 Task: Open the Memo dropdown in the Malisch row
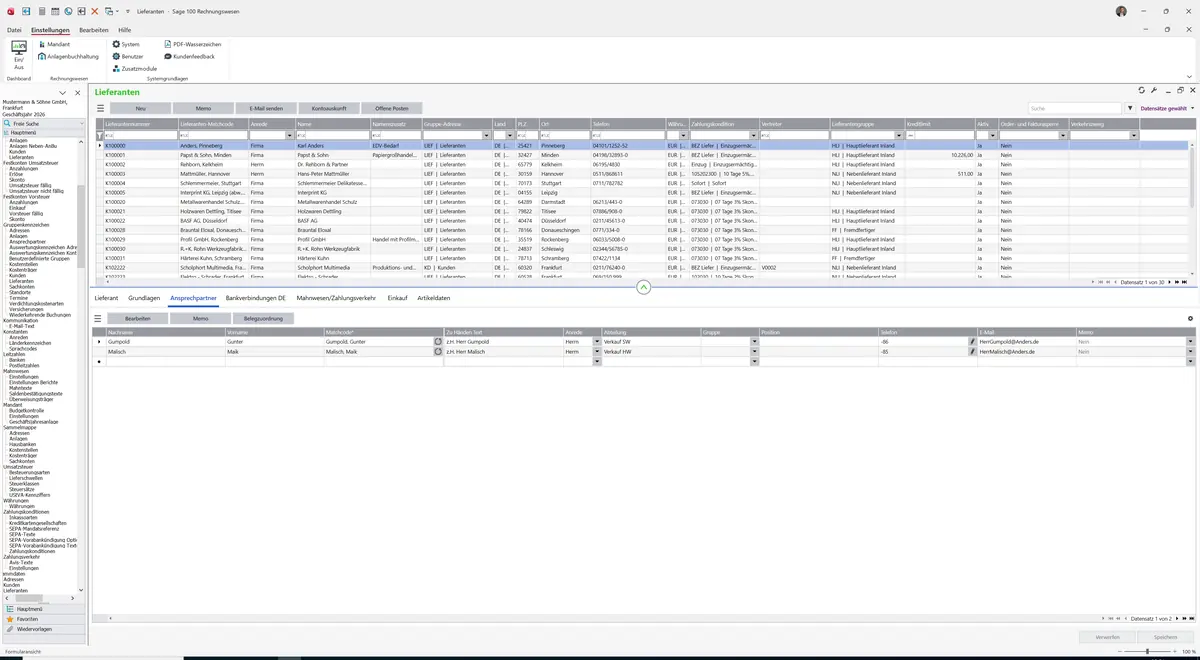pos(1190,351)
